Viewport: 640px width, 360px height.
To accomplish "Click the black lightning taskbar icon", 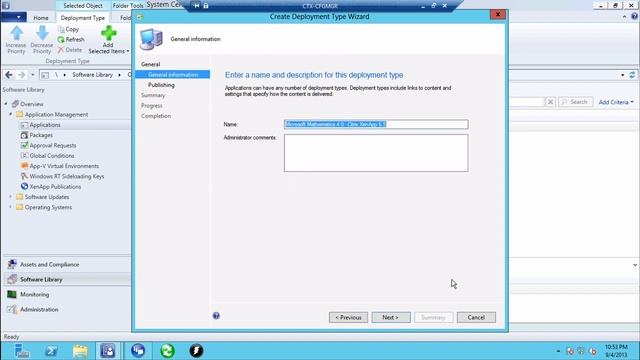I will point(196,351).
